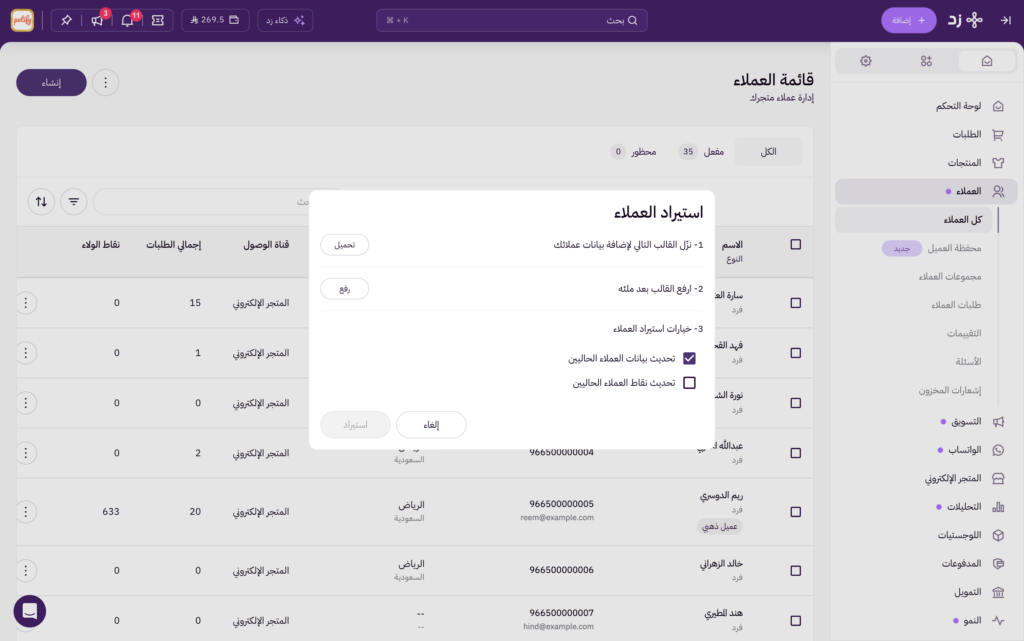
Task: Open التقييمات reviews submenu
Action: [964, 333]
